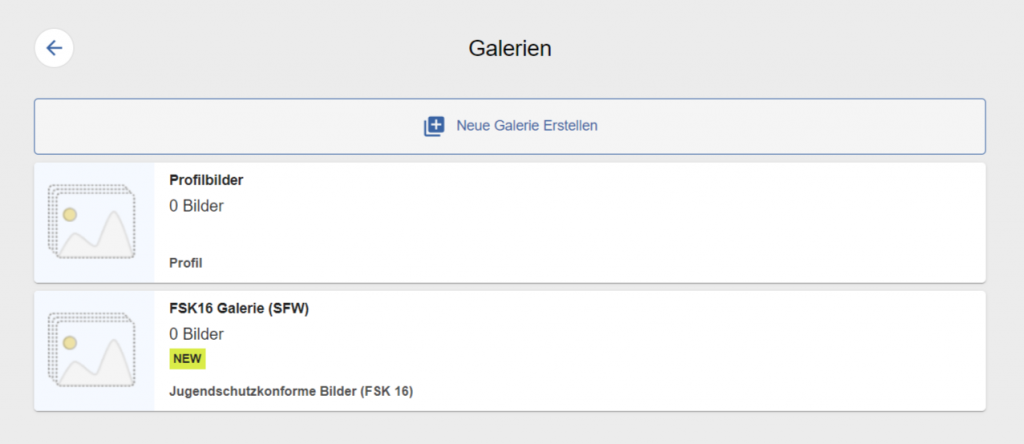The width and height of the screenshot is (1024, 444).
Task: Click the mountain shape in the FSK16 icon
Action: coord(113,363)
